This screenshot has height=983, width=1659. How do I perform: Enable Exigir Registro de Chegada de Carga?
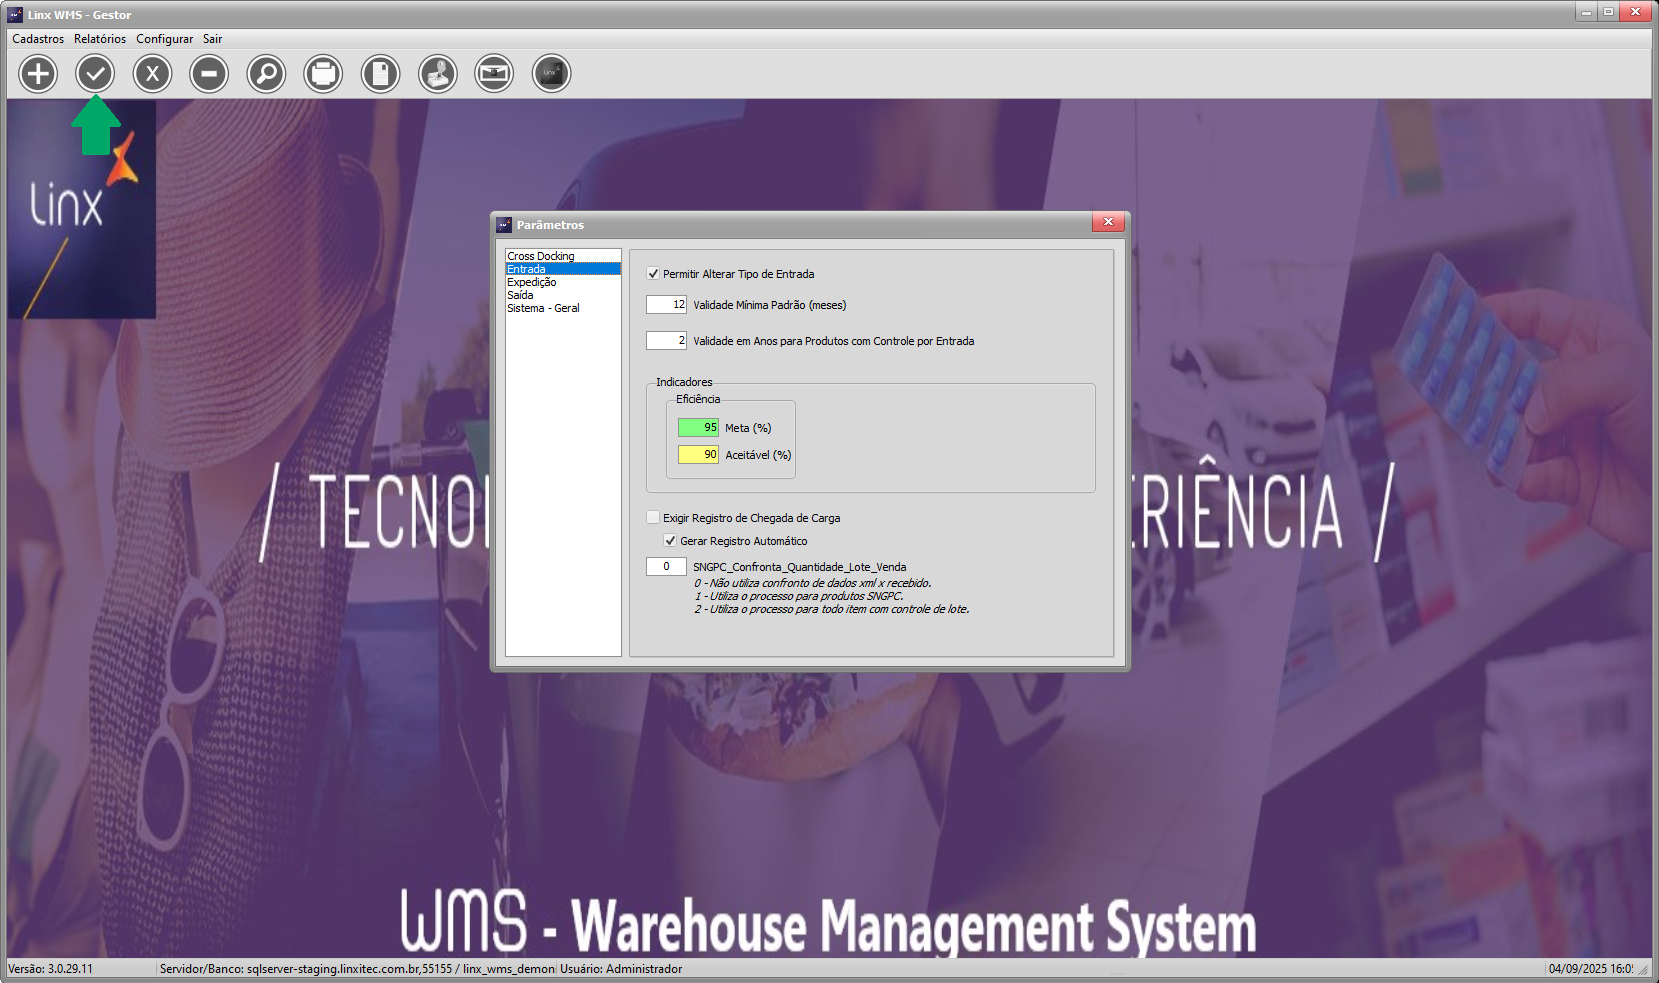point(653,517)
